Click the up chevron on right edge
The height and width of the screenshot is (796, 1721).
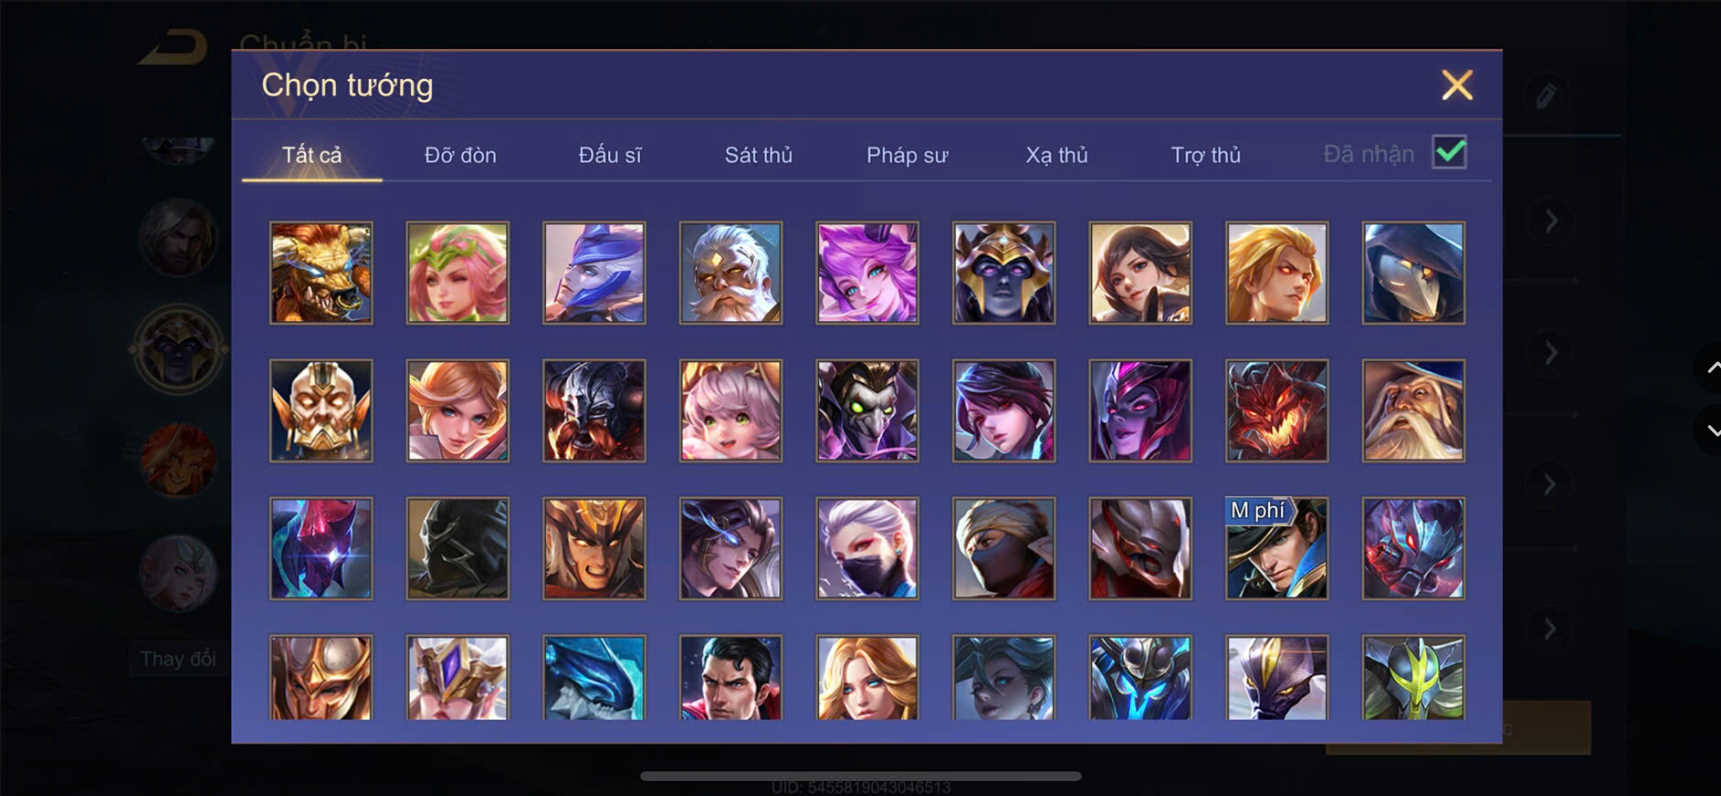tap(1712, 368)
